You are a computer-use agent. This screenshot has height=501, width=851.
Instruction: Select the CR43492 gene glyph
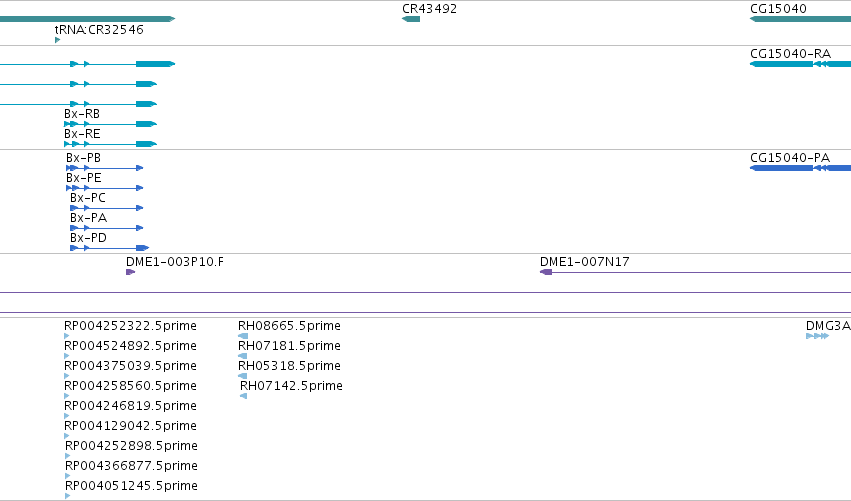(411, 19)
